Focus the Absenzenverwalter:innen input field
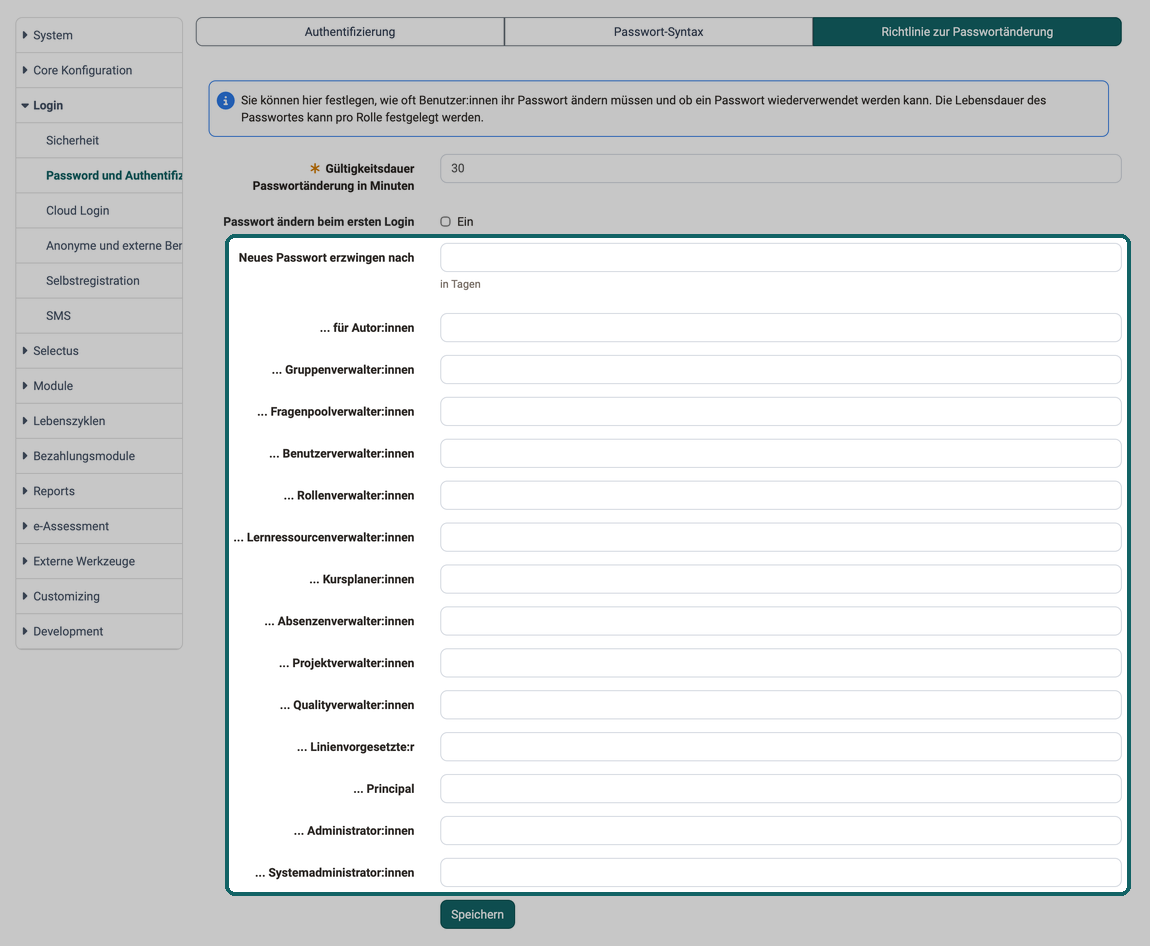This screenshot has width=1150, height=946. [x=780, y=621]
